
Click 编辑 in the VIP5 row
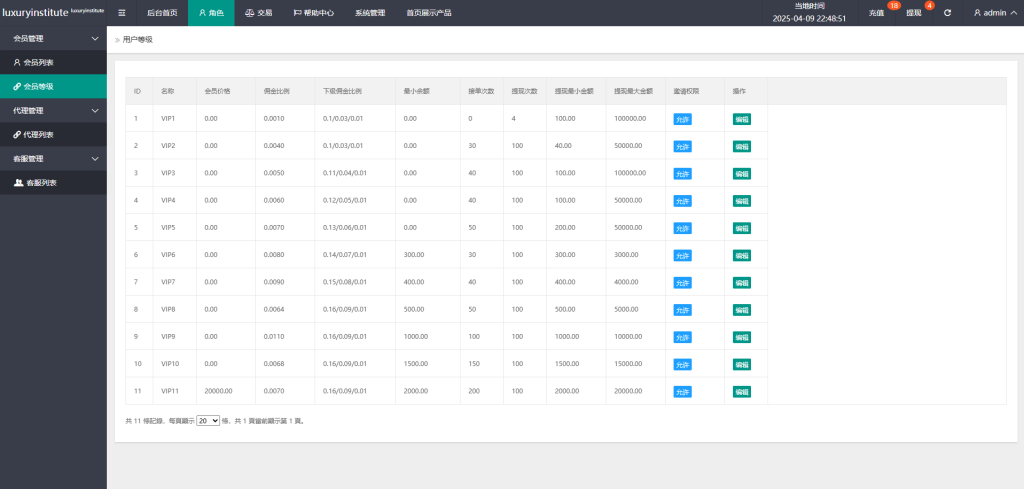pos(742,228)
